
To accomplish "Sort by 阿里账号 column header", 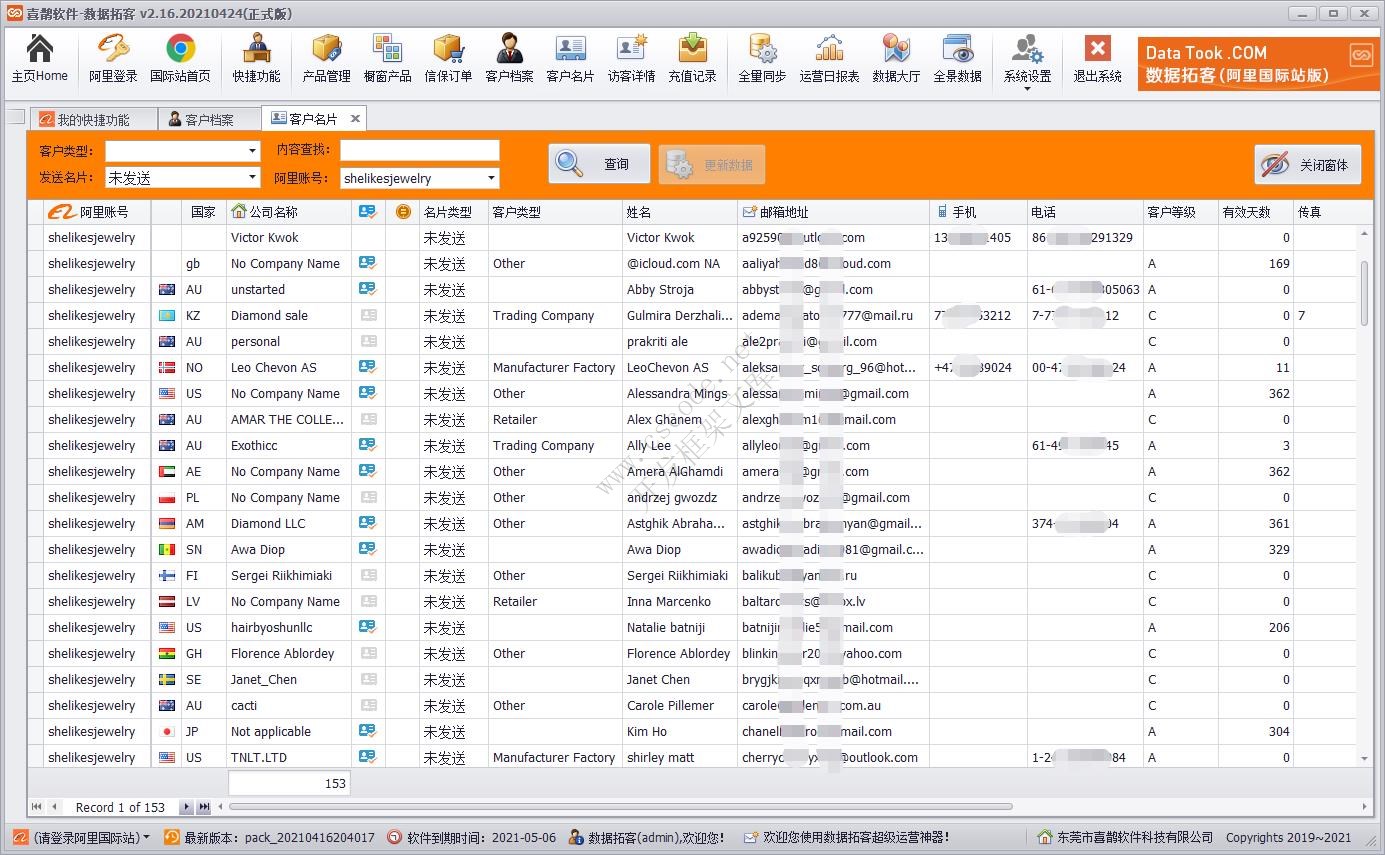I will 98,212.
